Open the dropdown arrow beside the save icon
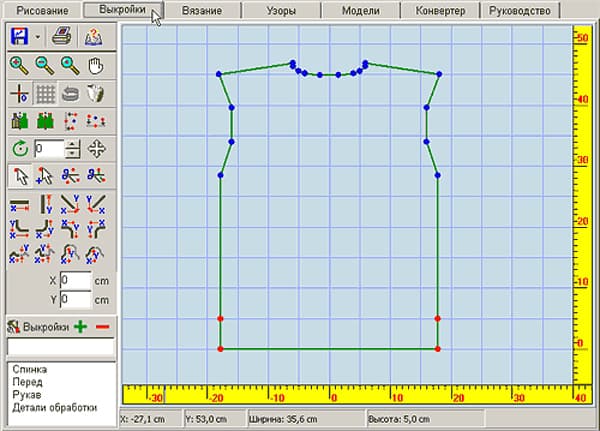 tap(38, 37)
